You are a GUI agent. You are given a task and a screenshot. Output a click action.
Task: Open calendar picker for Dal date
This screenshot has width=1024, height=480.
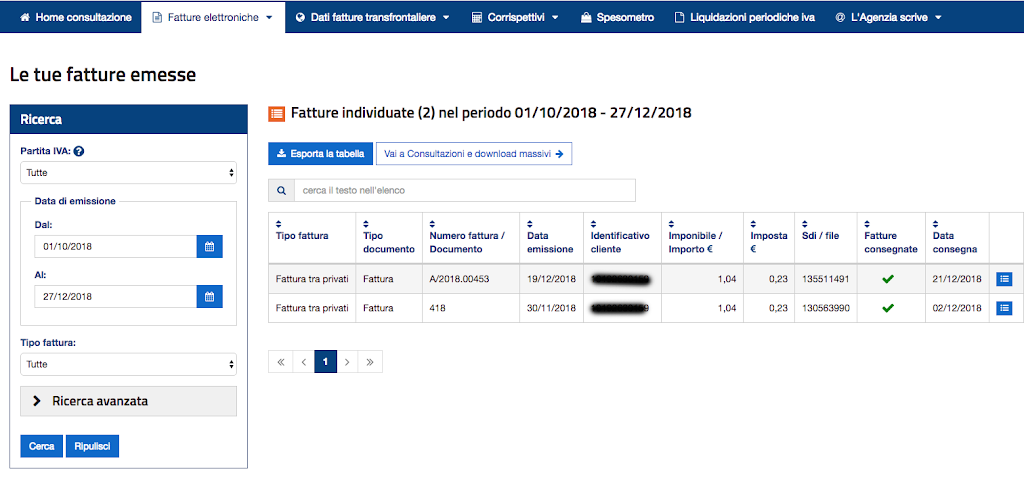(209, 246)
